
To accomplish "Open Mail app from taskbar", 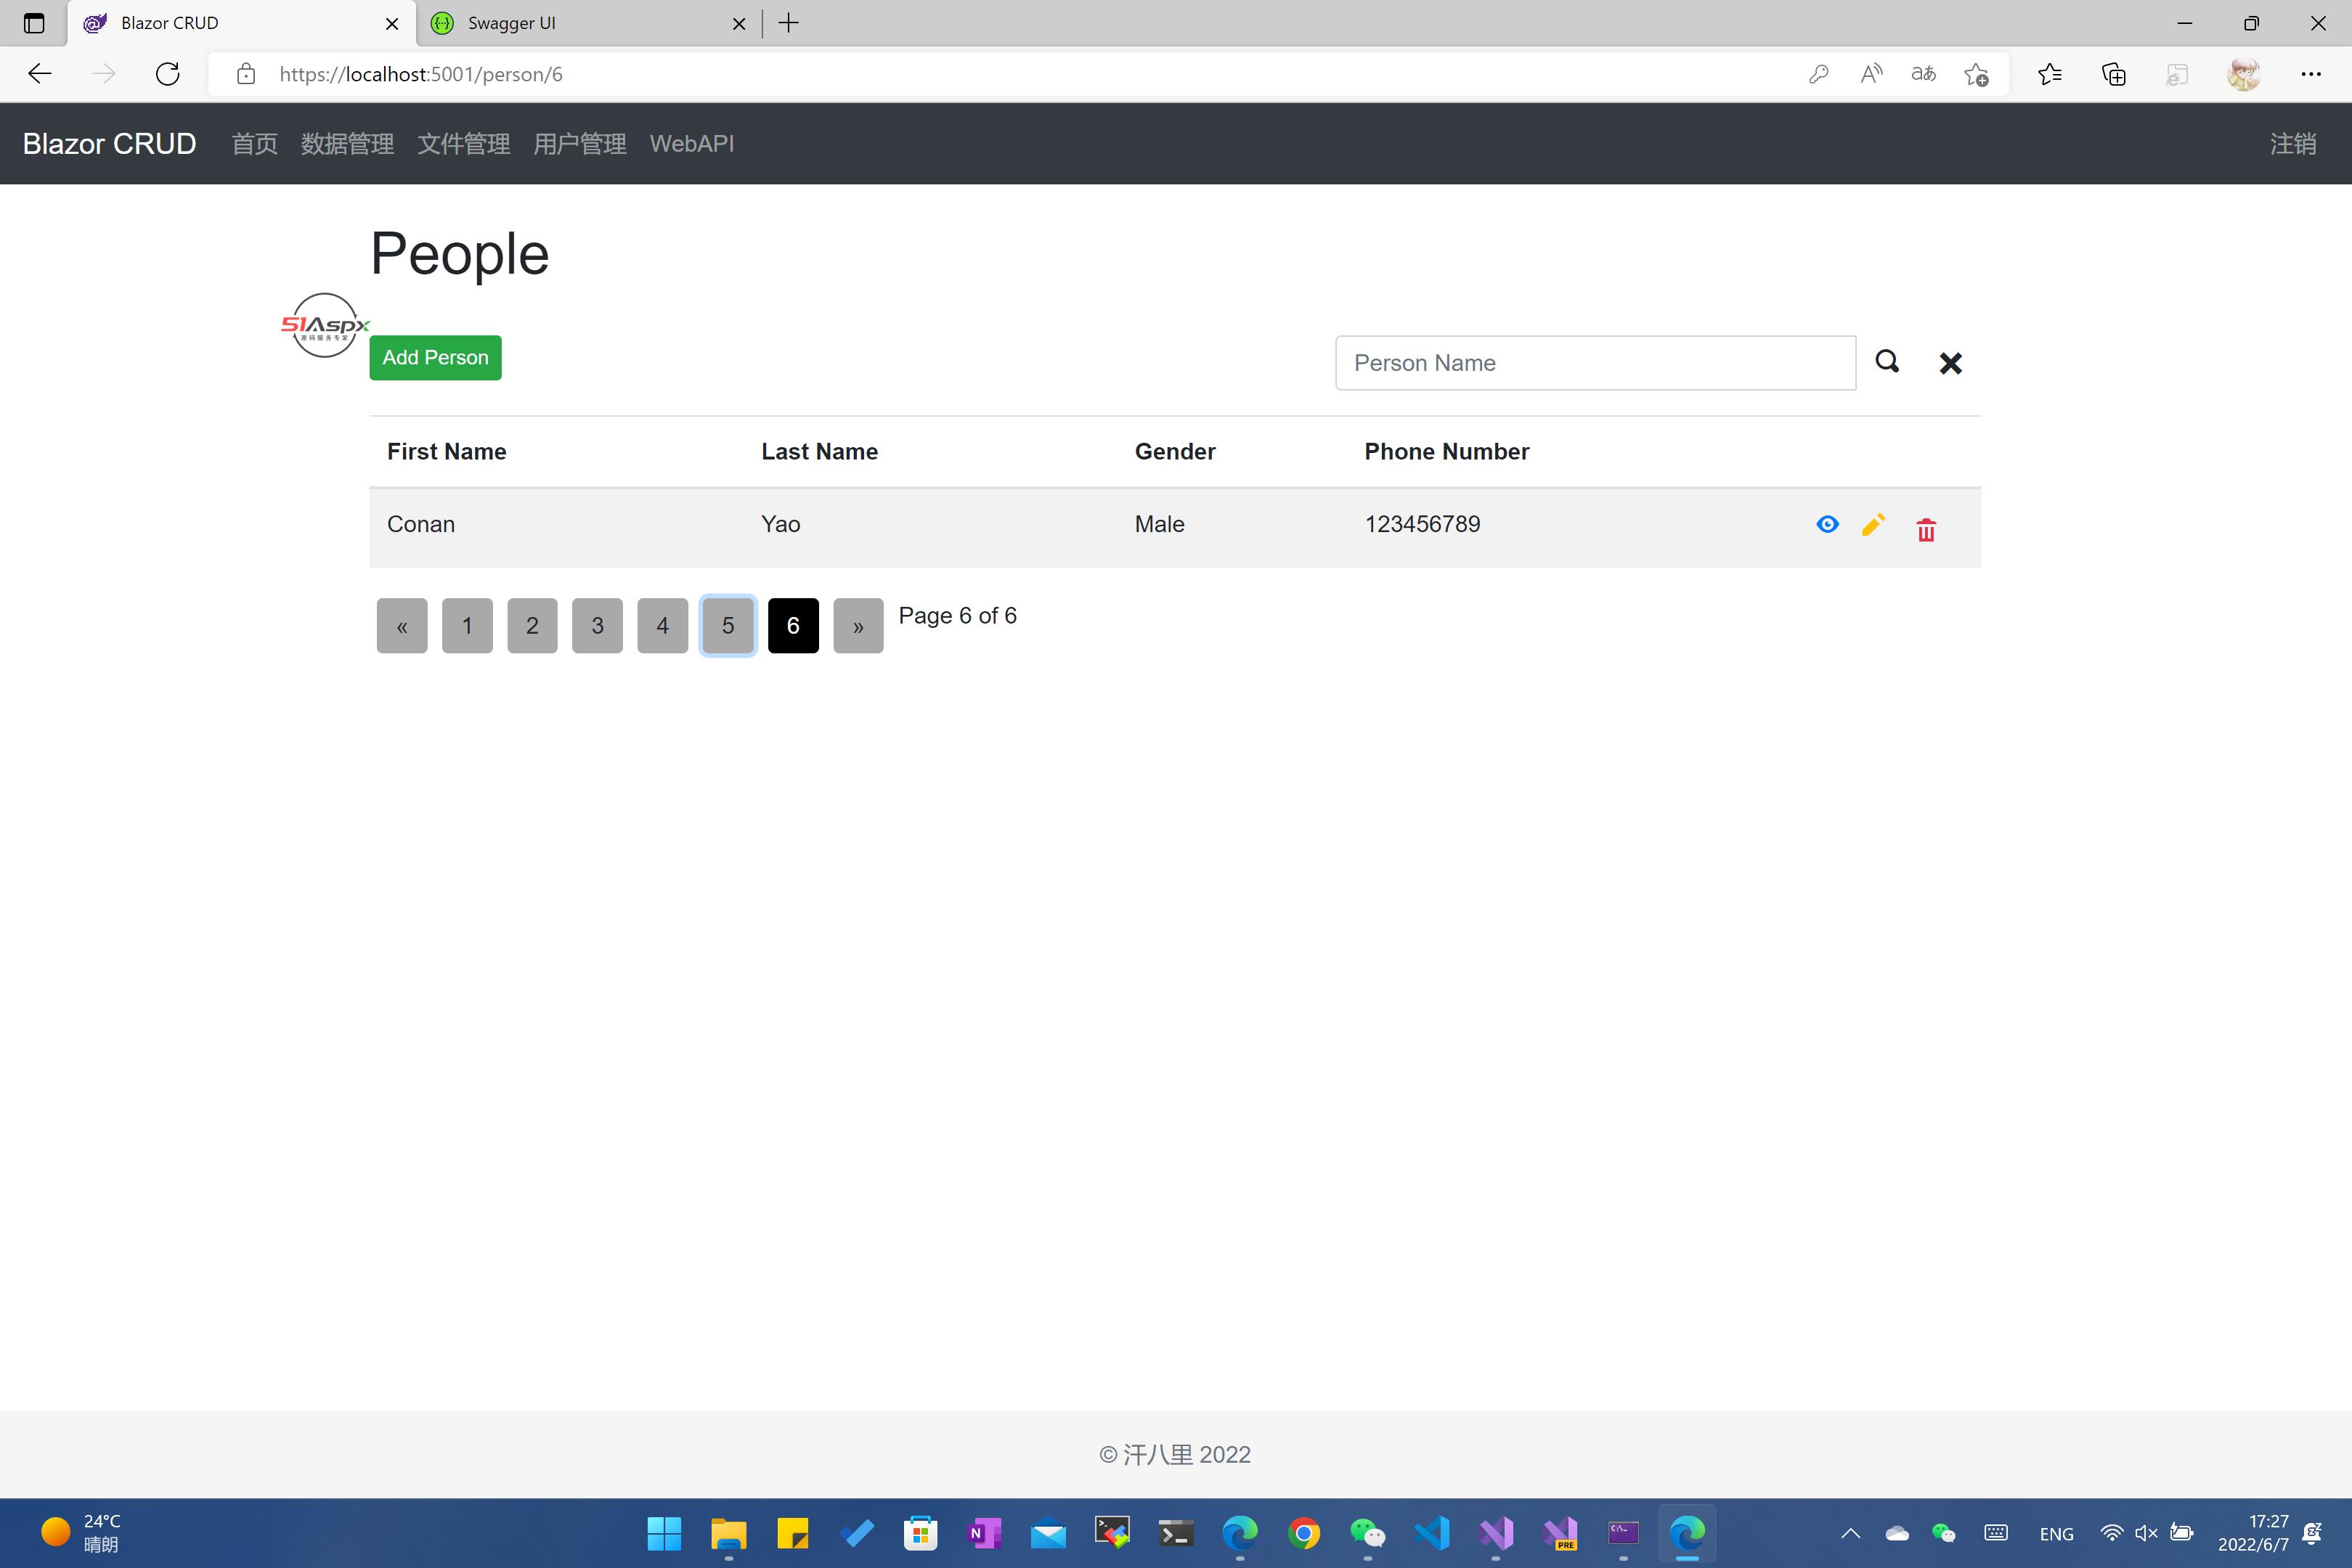I will (x=1048, y=1533).
